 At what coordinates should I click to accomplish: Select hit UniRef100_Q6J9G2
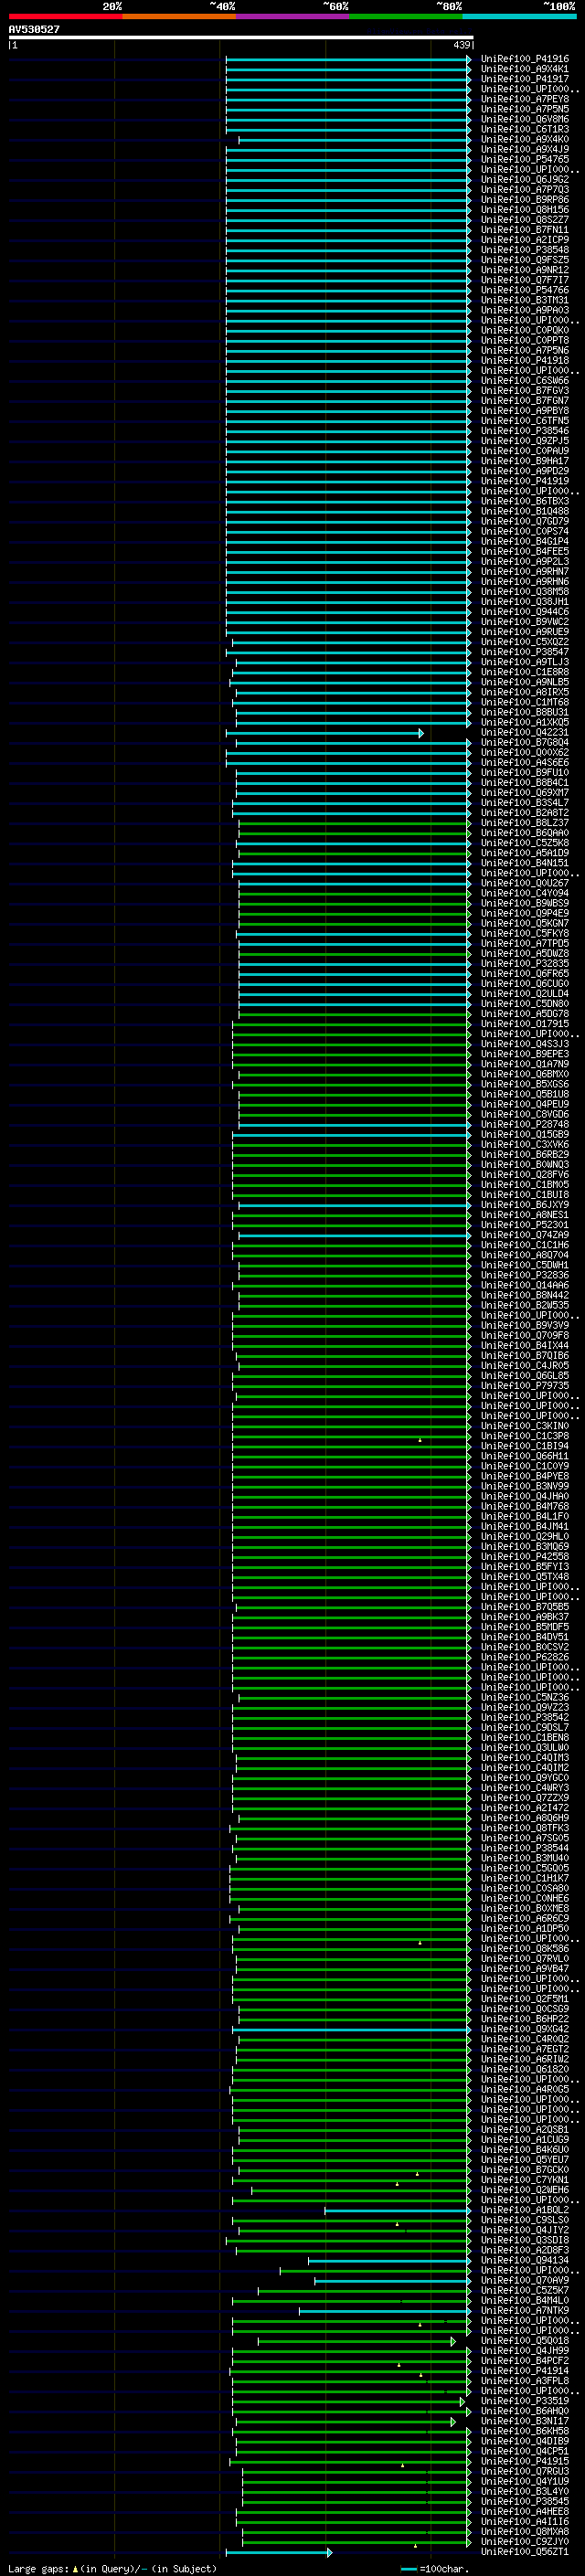pyautogui.click(x=524, y=180)
